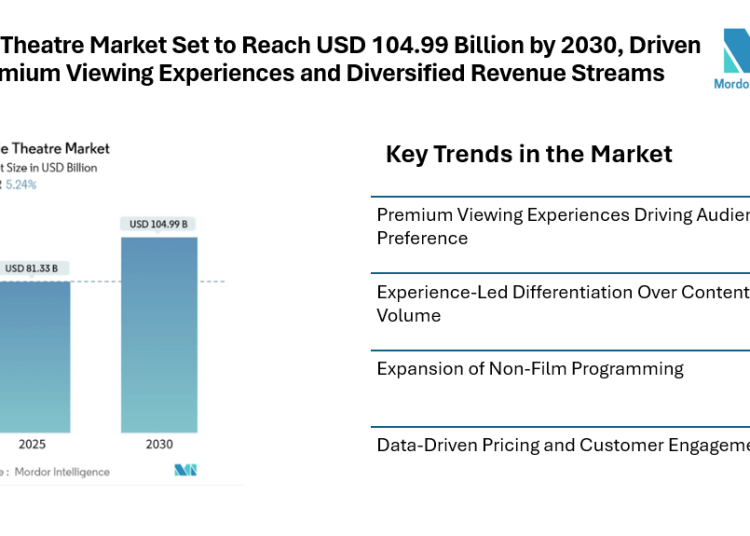Open the Experience-Led Differentiation trend item
Viewport: 750px width, 536px height.
pyautogui.click(x=562, y=303)
